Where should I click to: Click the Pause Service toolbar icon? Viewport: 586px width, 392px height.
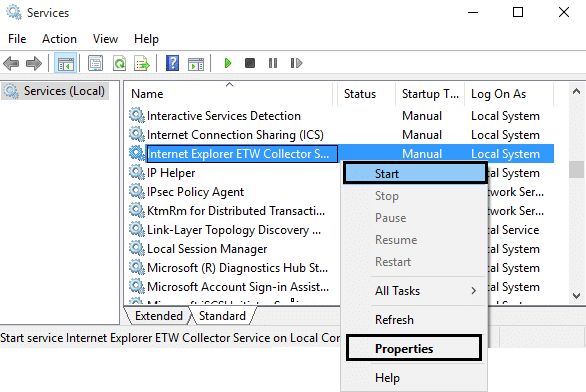[x=273, y=63]
